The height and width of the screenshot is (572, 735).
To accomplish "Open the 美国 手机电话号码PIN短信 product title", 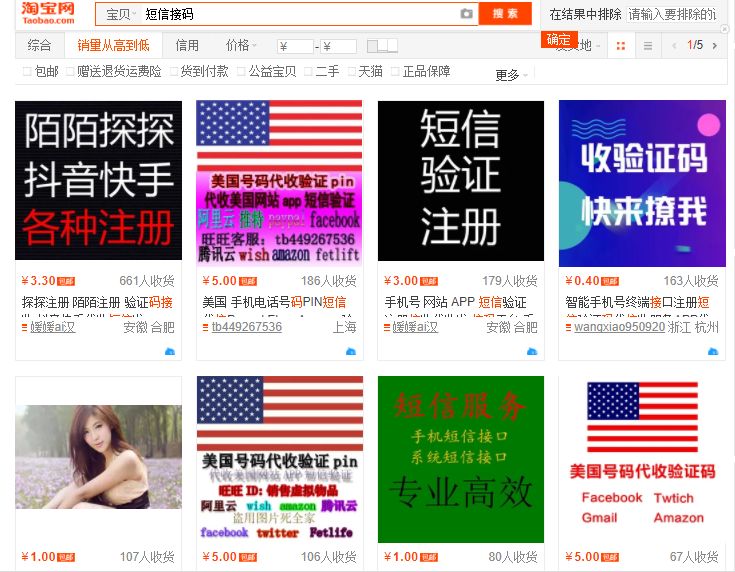I will click(x=274, y=302).
